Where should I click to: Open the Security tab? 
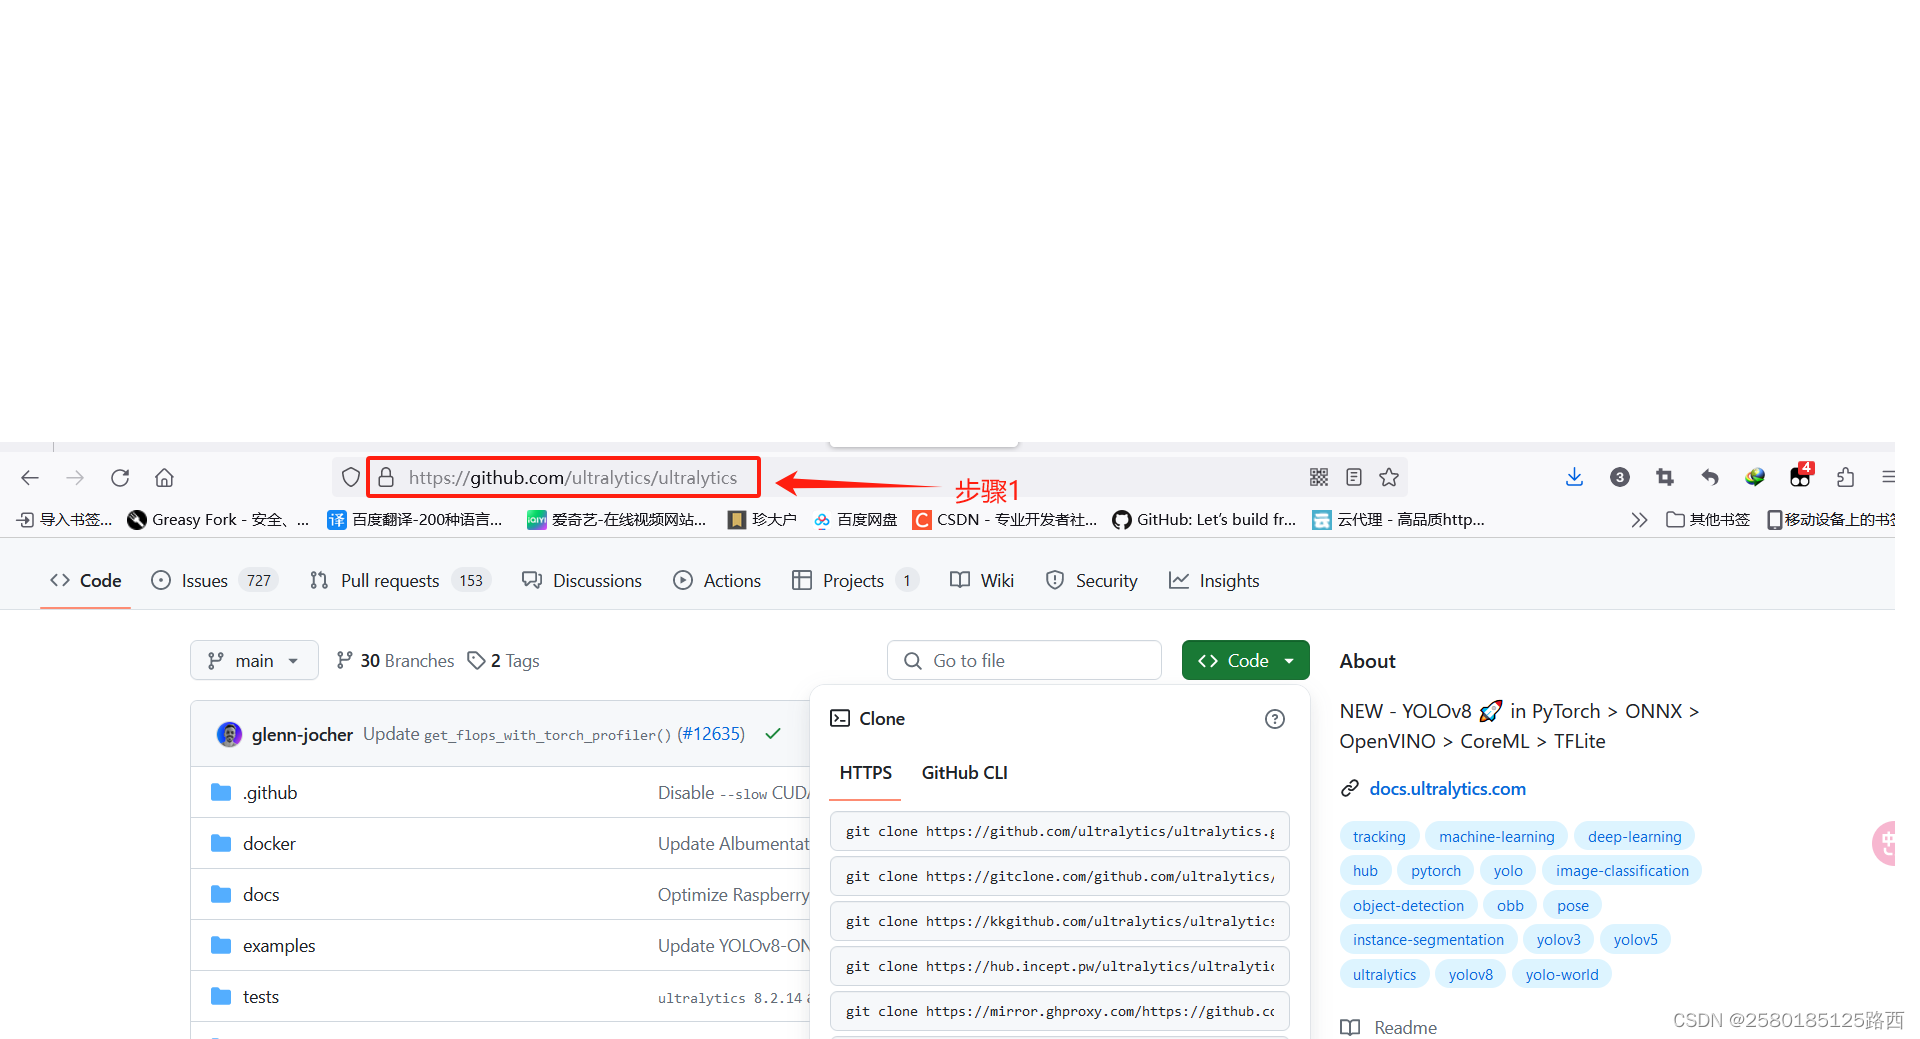pyautogui.click(x=1091, y=581)
